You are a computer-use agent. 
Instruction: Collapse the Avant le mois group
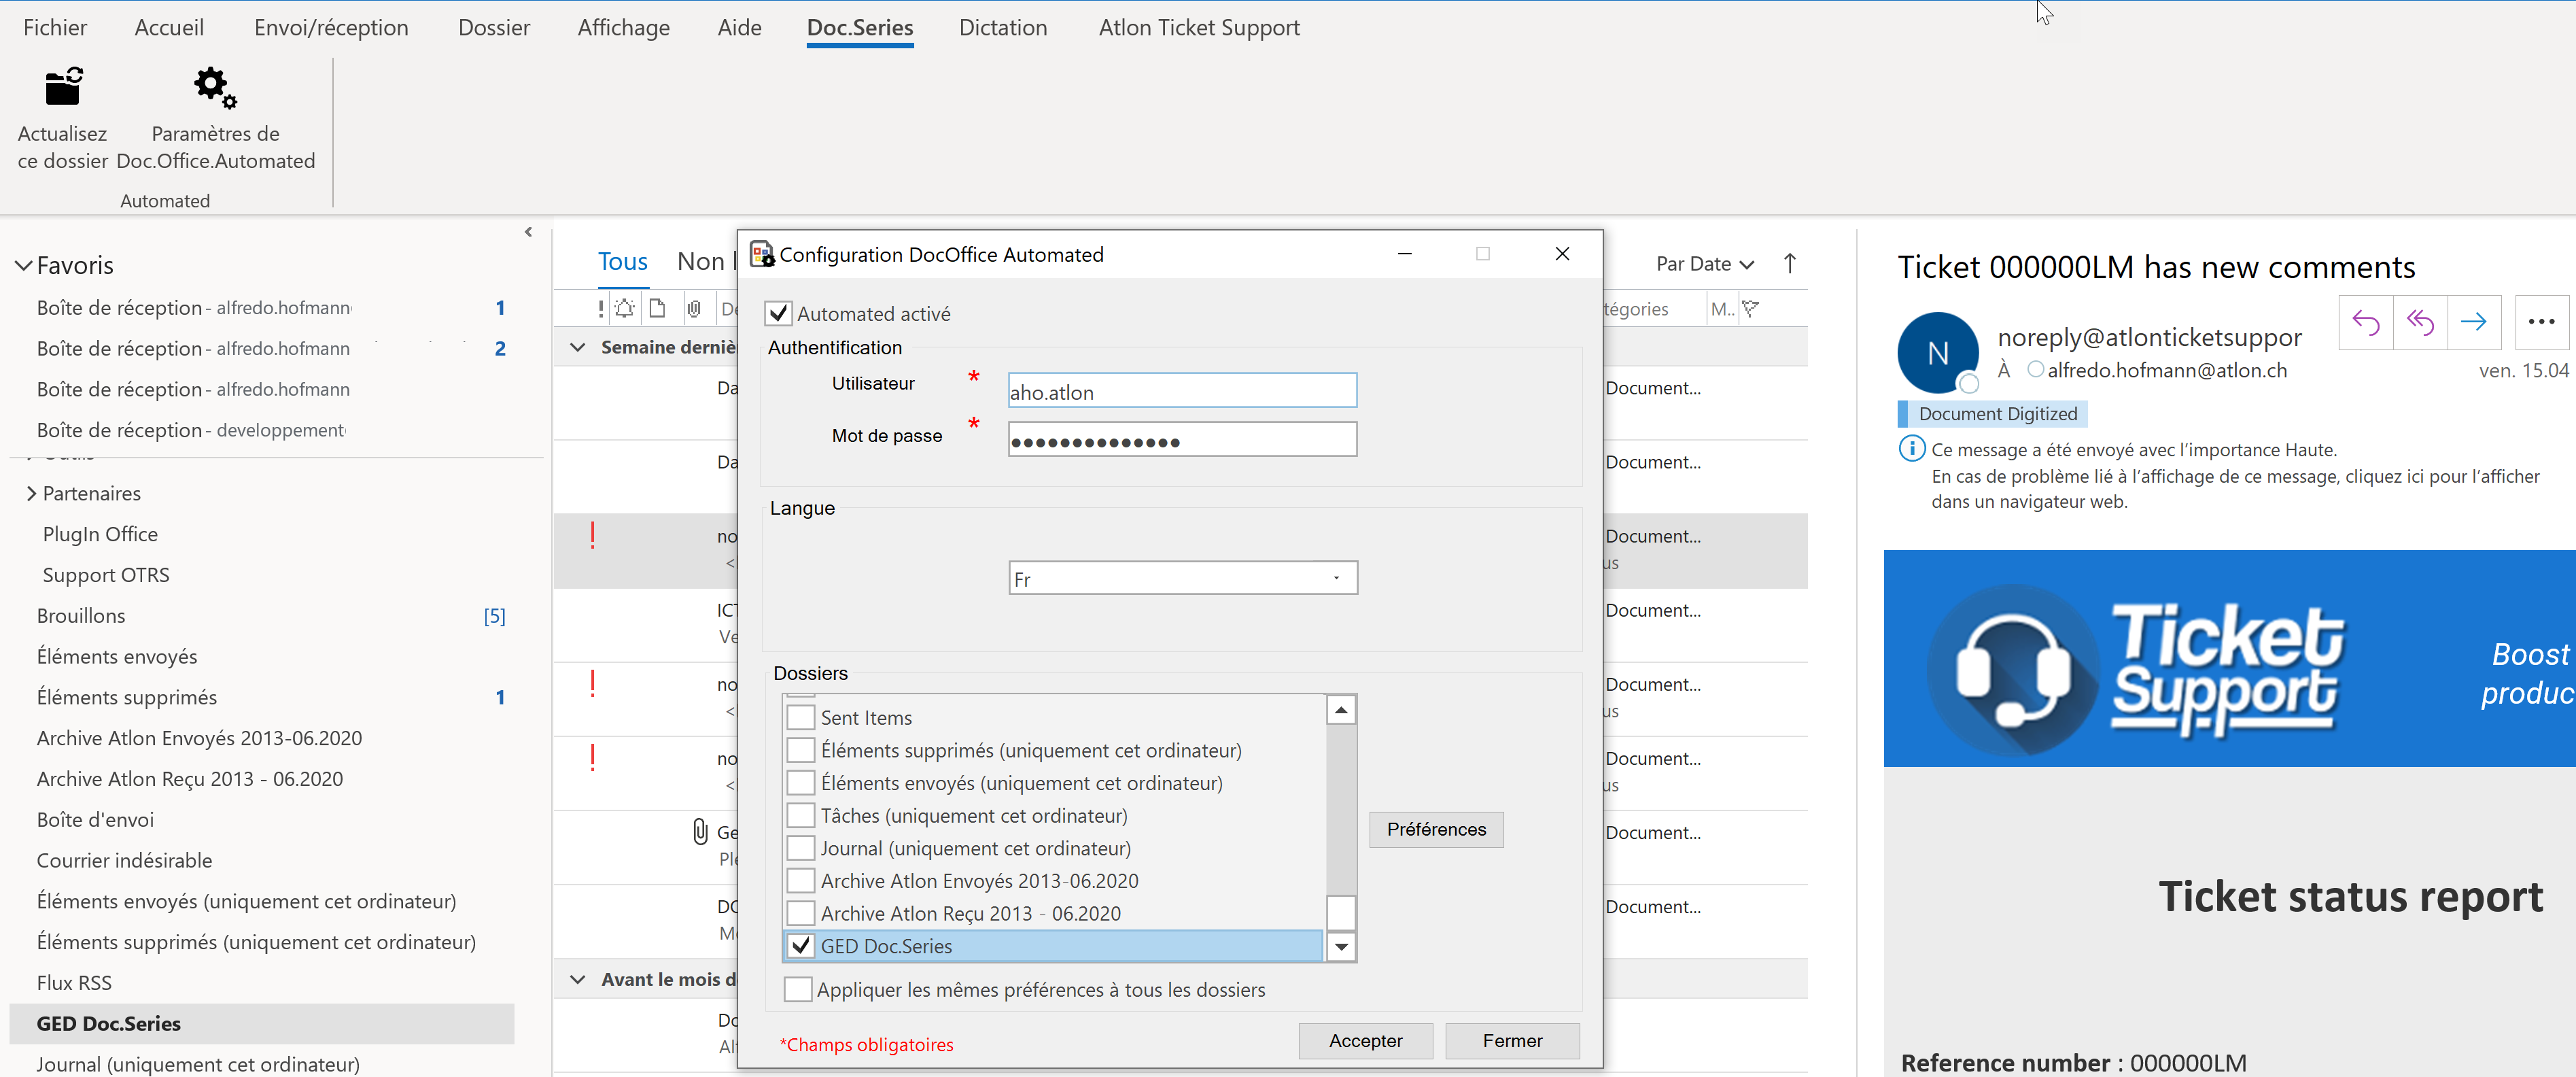(577, 979)
